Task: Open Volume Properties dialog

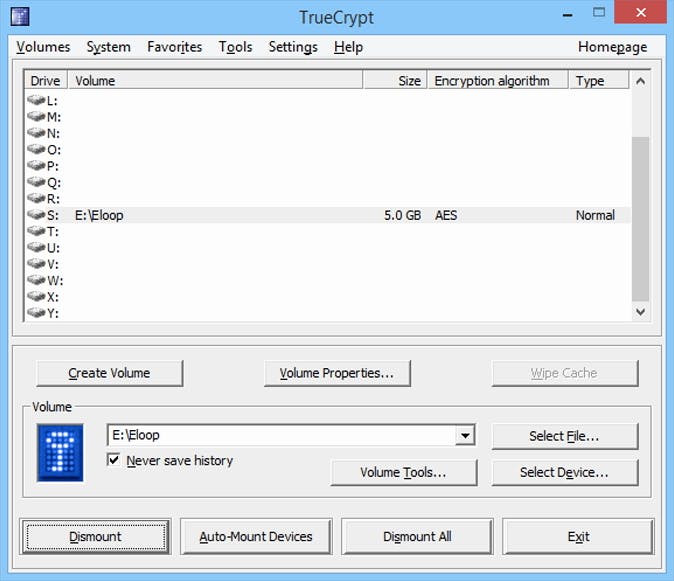Action: tap(337, 373)
